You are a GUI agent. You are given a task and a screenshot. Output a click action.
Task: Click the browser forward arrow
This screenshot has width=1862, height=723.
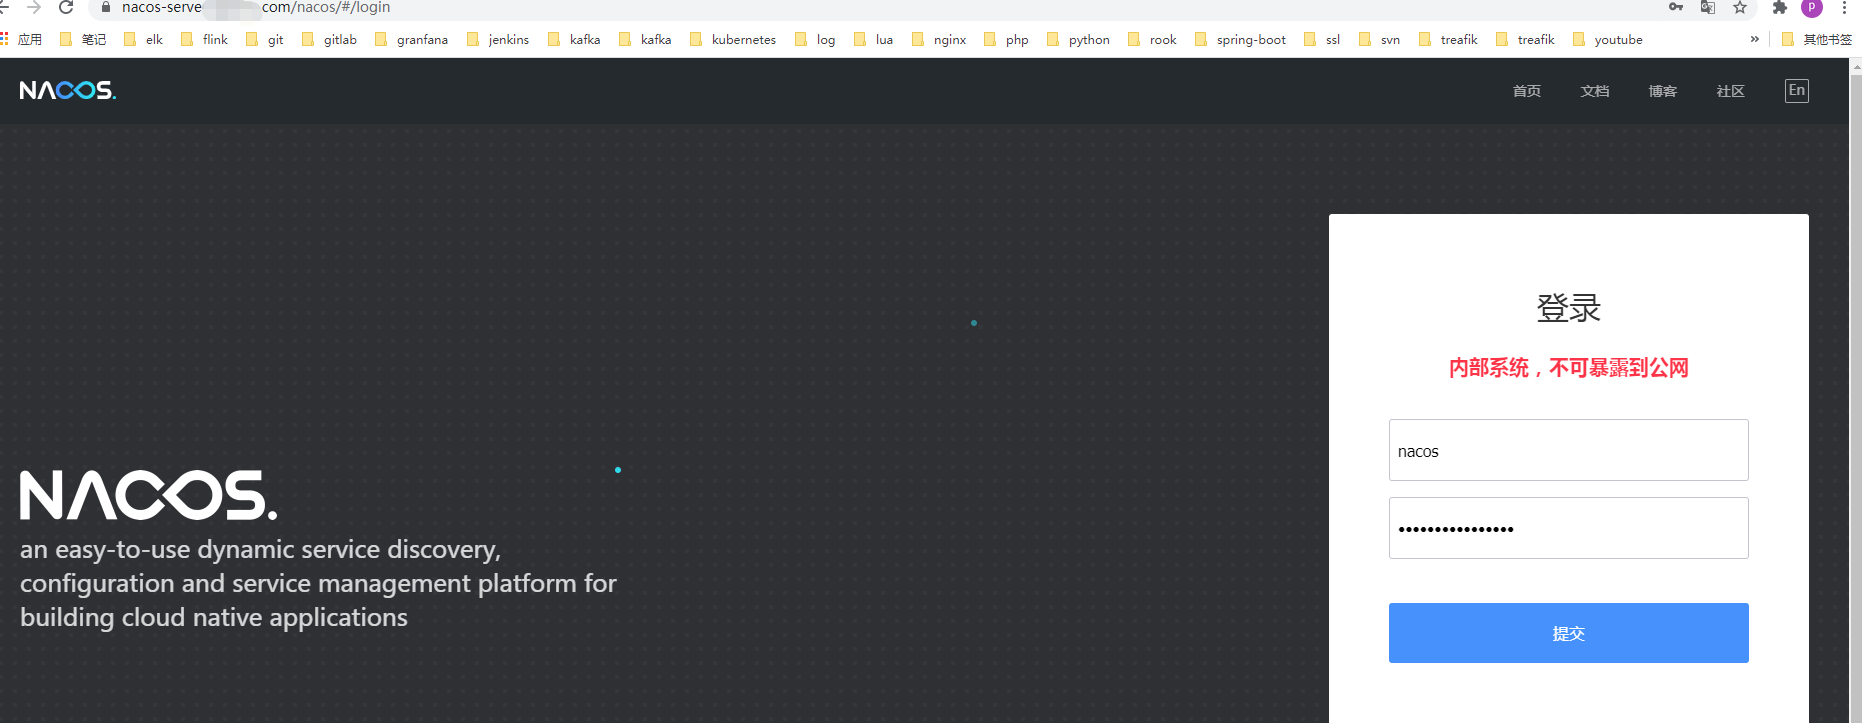click(x=34, y=7)
